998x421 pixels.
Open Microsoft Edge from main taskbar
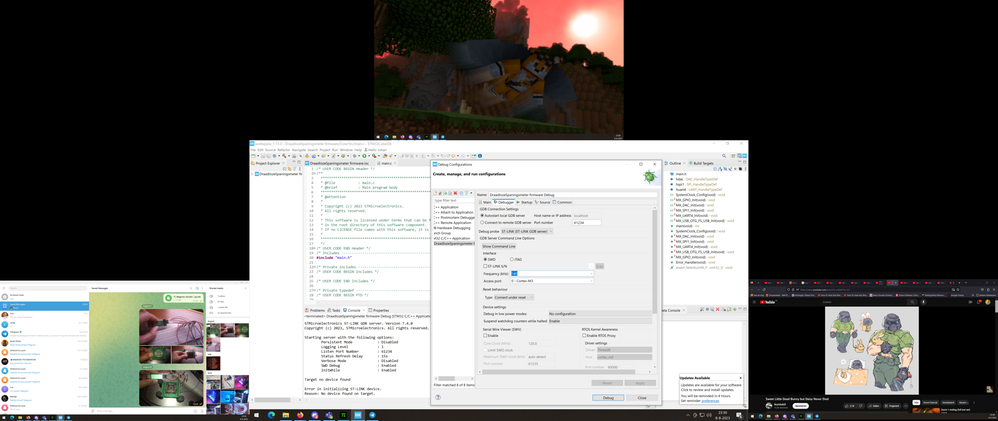(271, 415)
